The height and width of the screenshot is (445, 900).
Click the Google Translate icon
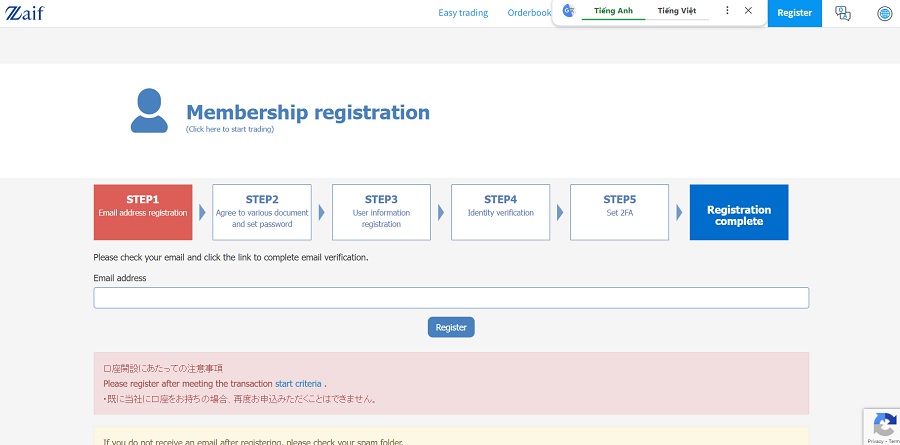point(568,11)
